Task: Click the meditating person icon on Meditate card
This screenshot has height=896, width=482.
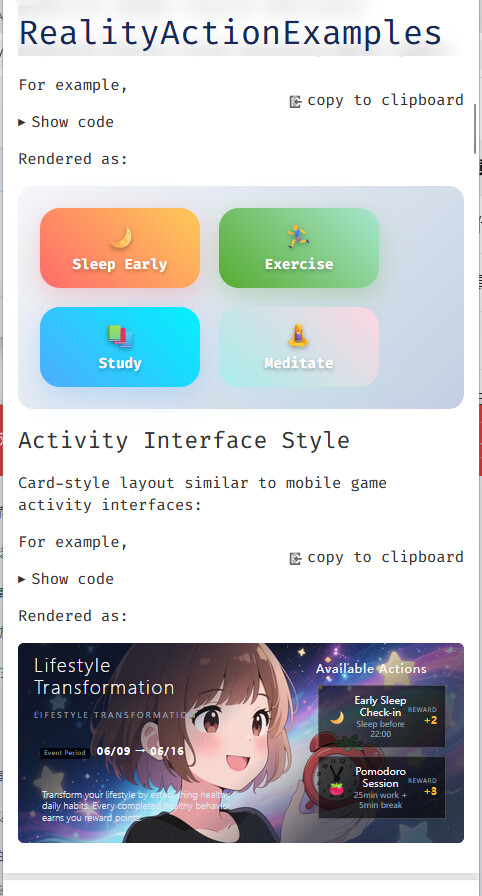Action: (298, 336)
